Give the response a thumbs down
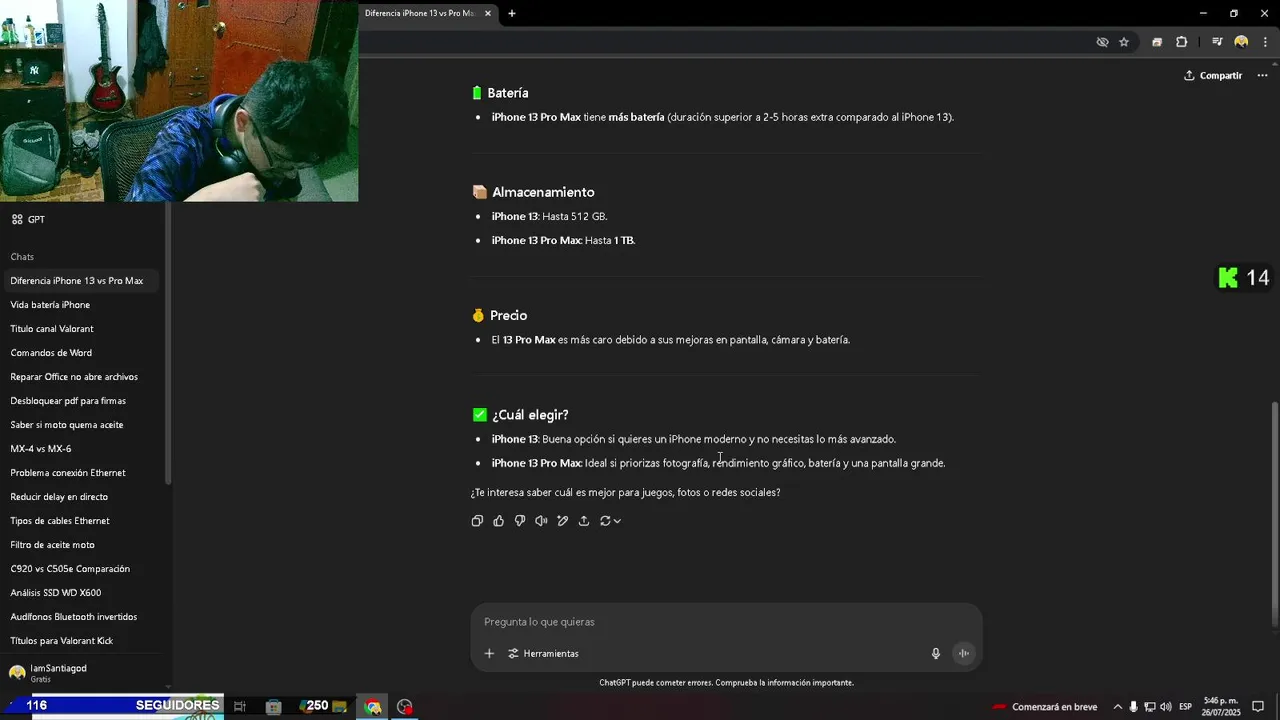Screen dimensions: 1280x720 (520, 521)
